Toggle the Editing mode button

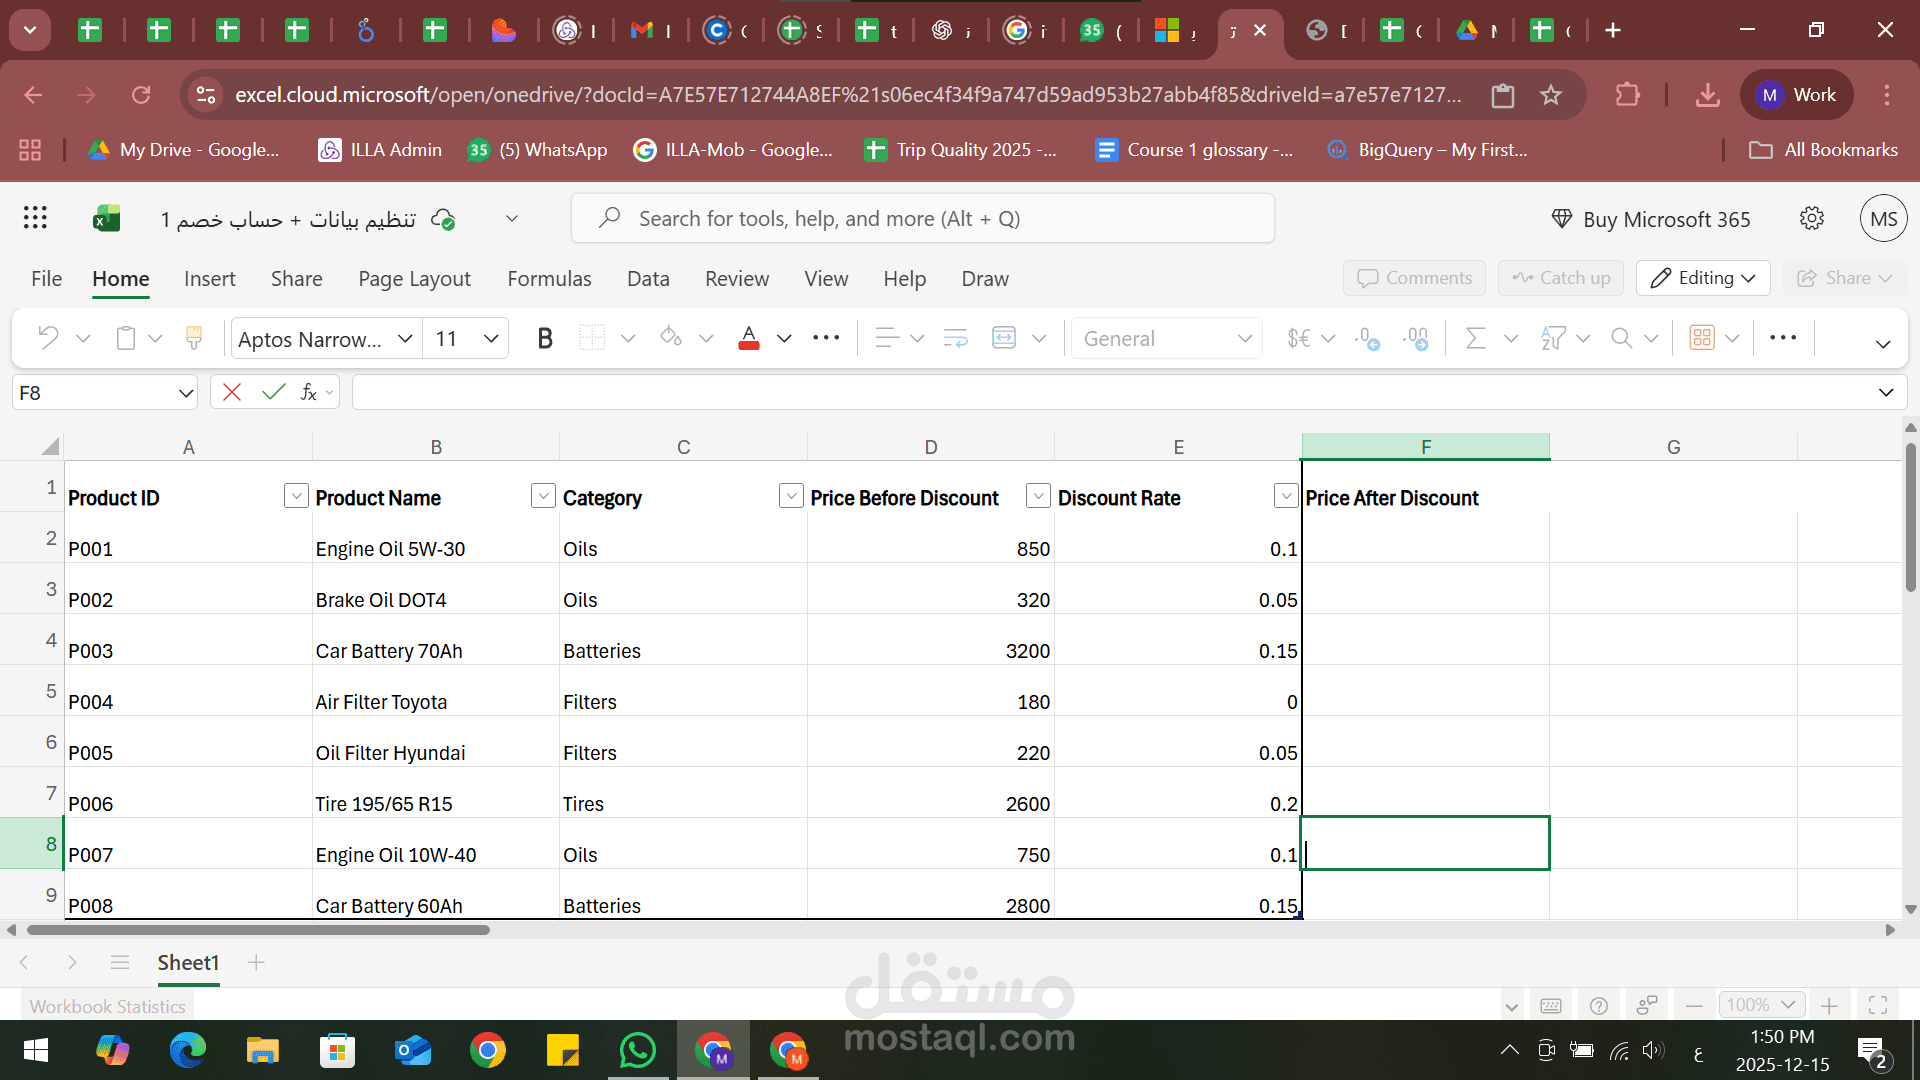[x=1703, y=278]
